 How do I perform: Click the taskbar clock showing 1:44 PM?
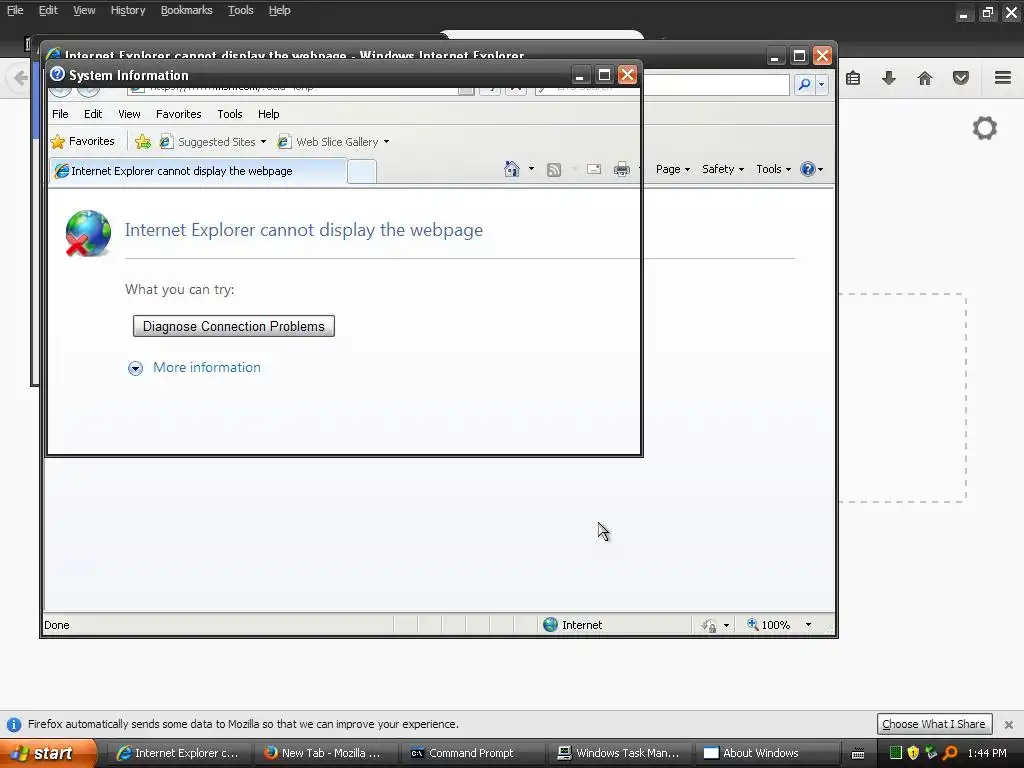pos(987,753)
